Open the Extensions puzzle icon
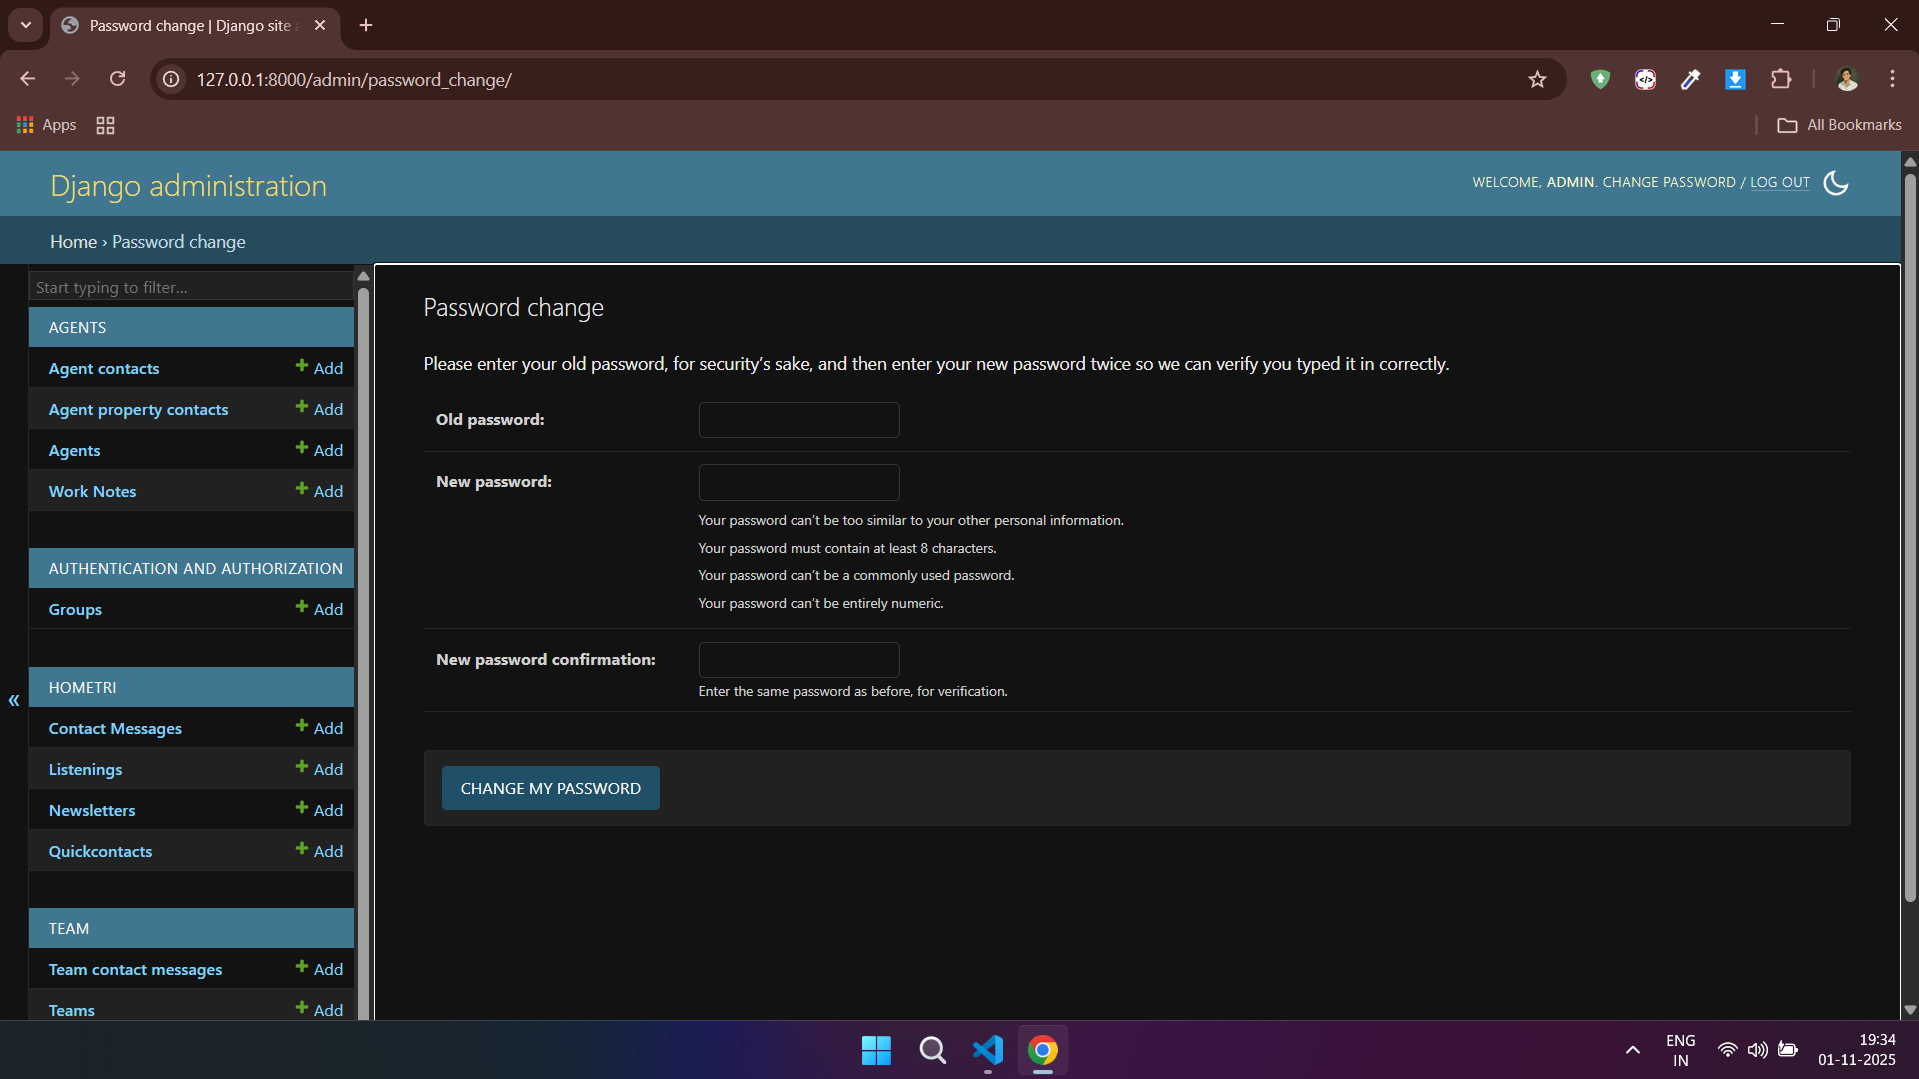This screenshot has height=1079, width=1919. 1781,80
